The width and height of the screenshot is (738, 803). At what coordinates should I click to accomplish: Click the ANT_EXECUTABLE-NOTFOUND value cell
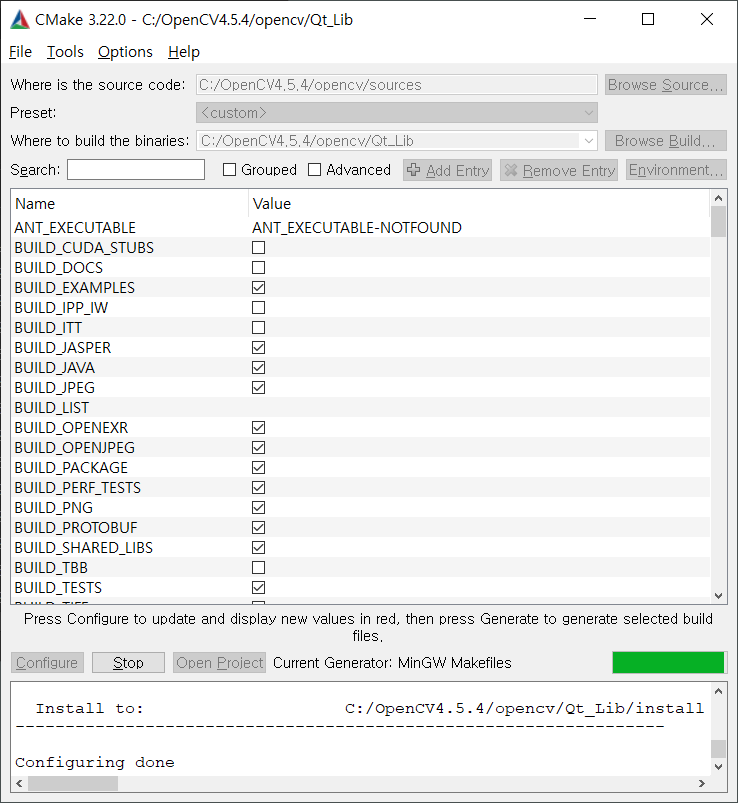coord(357,227)
